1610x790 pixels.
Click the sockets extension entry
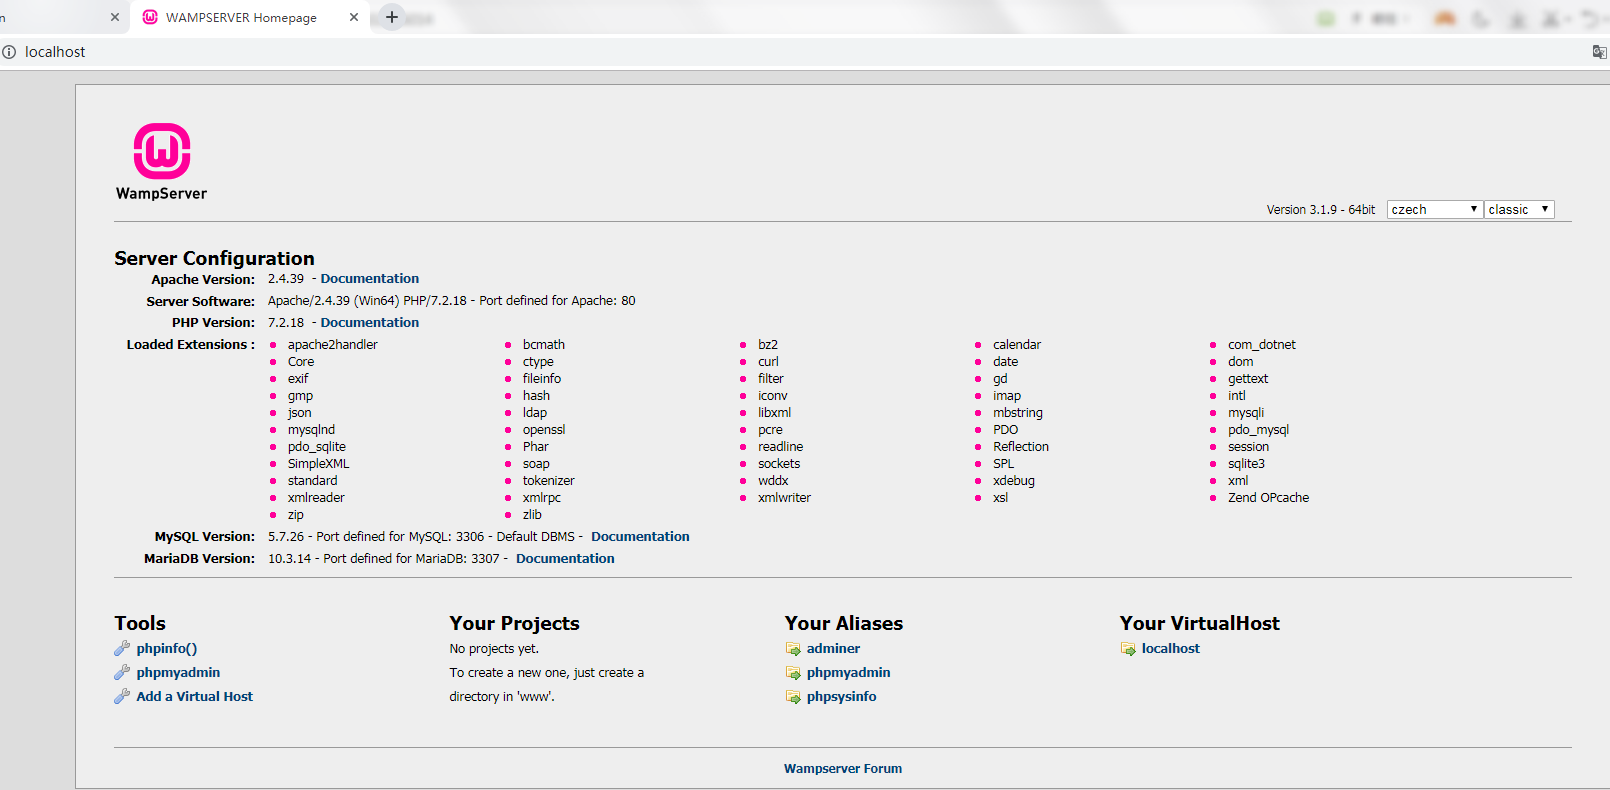coord(779,464)
